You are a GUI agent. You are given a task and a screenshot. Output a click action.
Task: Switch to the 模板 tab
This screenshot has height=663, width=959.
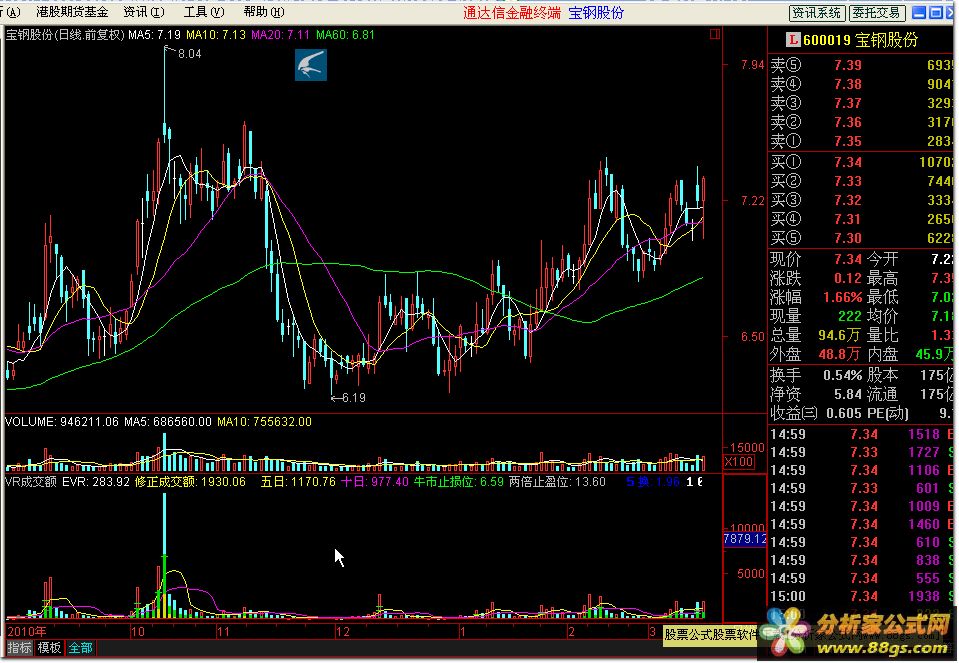coord(49,648)
